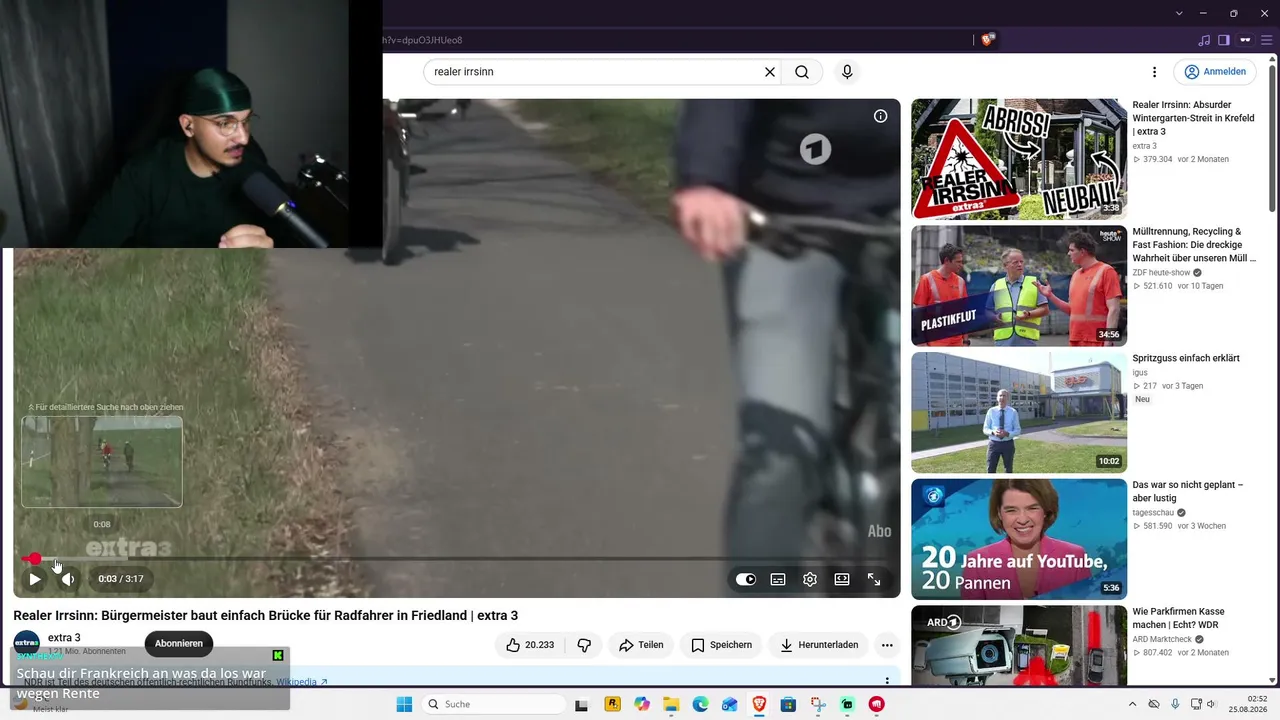This screenshot has width=1280, height=720.
Task: Open the 20 Jahre auf YouTube thumbnail
Action: (x=1019, y=539)
